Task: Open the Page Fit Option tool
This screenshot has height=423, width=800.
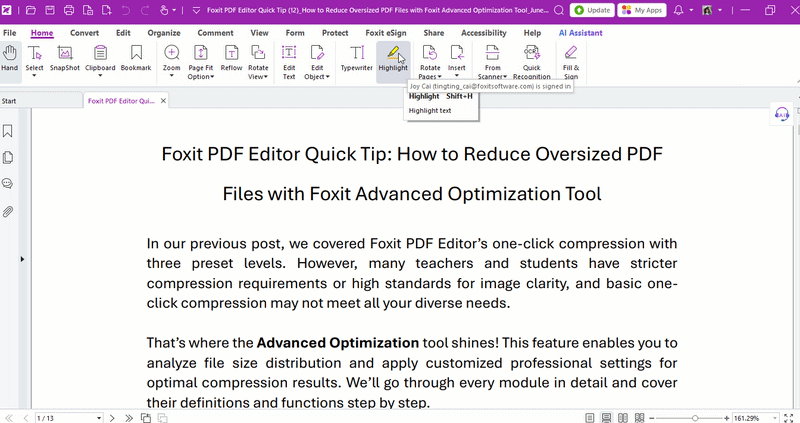Action: 201,62
